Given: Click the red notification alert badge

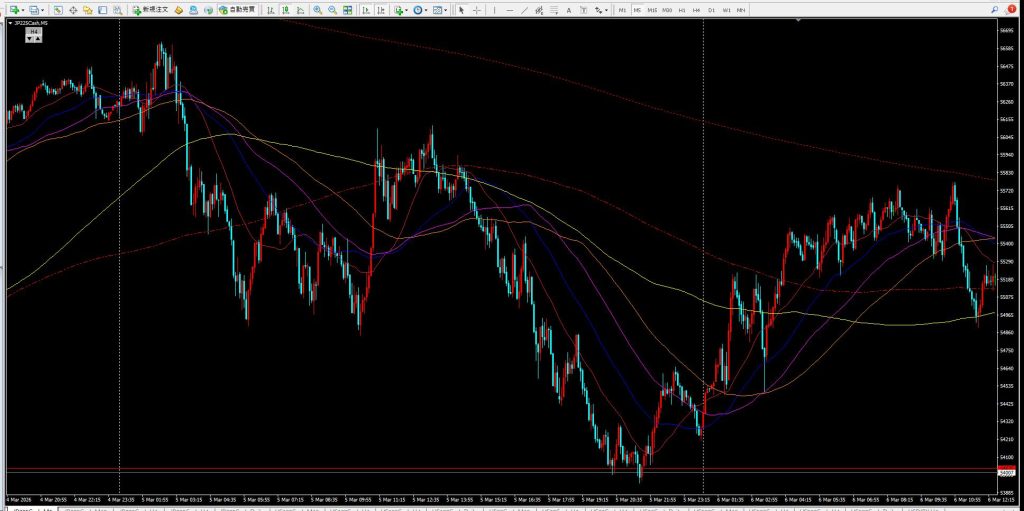Looking at the screenshot, I should (1012, 9).
